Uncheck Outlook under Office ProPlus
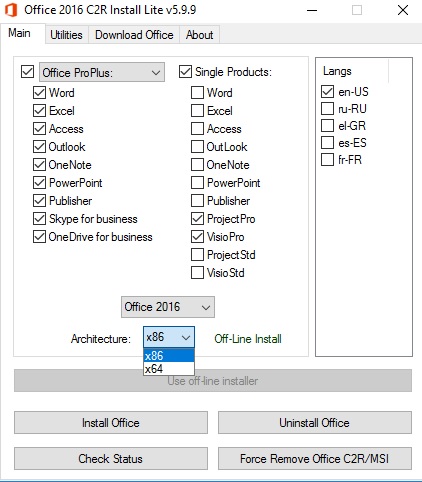This screenshot has width=422, height=482. tap(39, 147)
